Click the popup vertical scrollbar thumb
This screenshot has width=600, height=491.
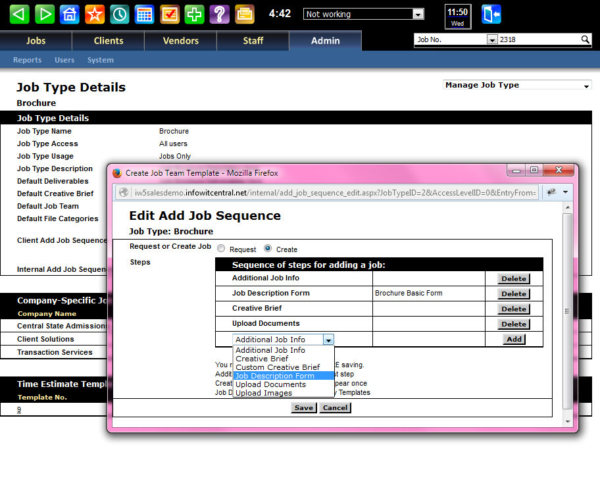(567, 311)
